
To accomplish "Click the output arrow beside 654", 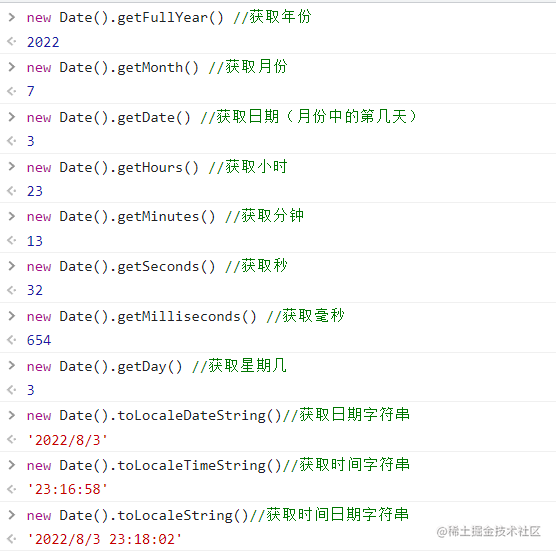I will tap(12, 340).
